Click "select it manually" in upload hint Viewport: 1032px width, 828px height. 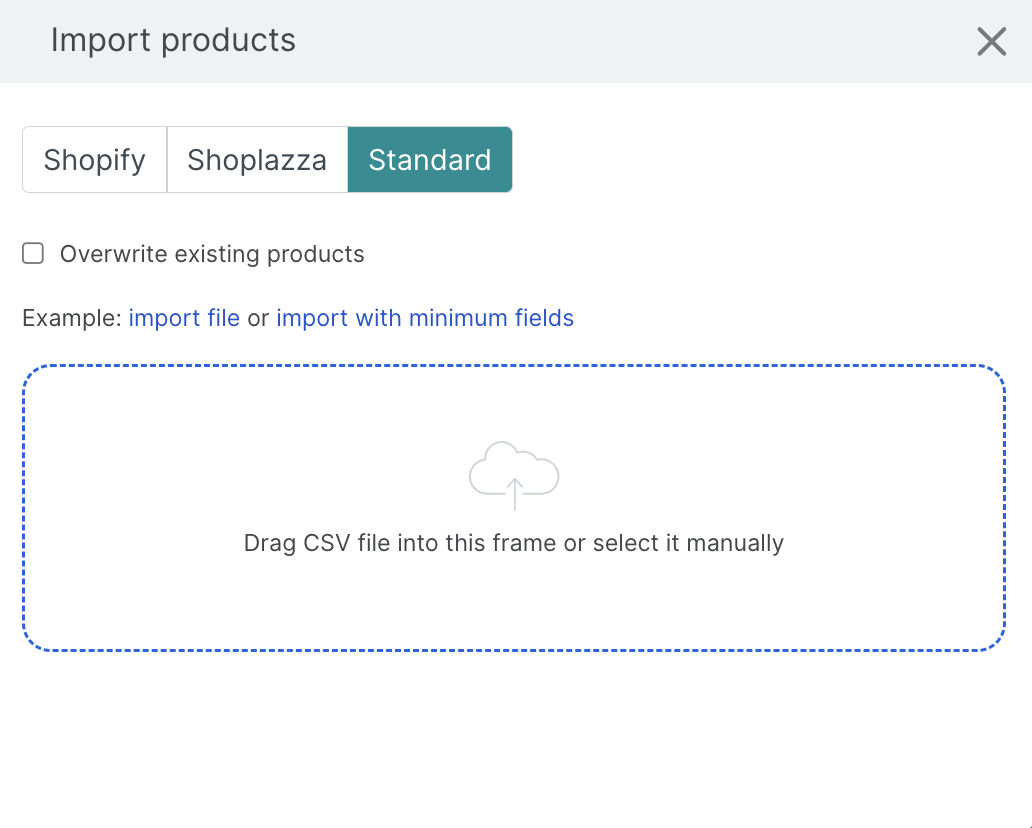[688, 544]
